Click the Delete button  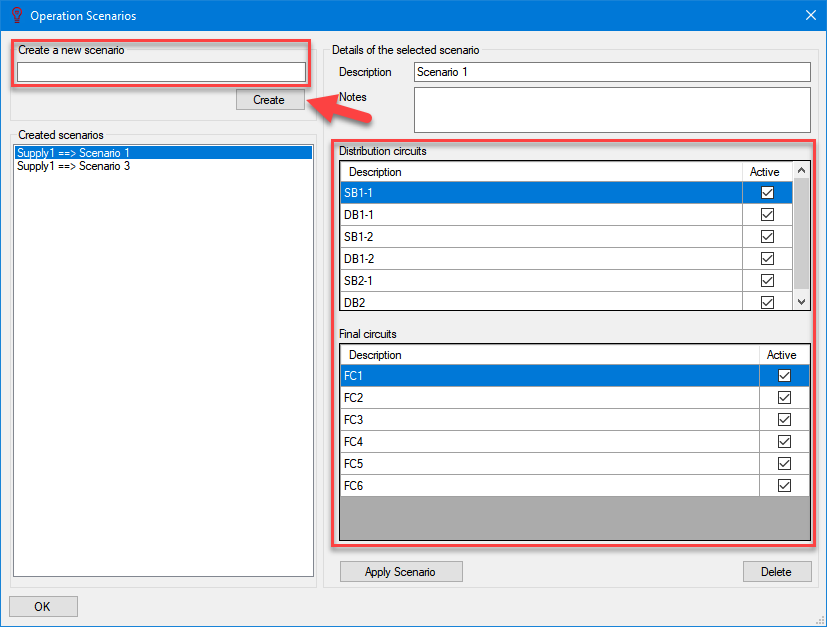tap(776, 572)
